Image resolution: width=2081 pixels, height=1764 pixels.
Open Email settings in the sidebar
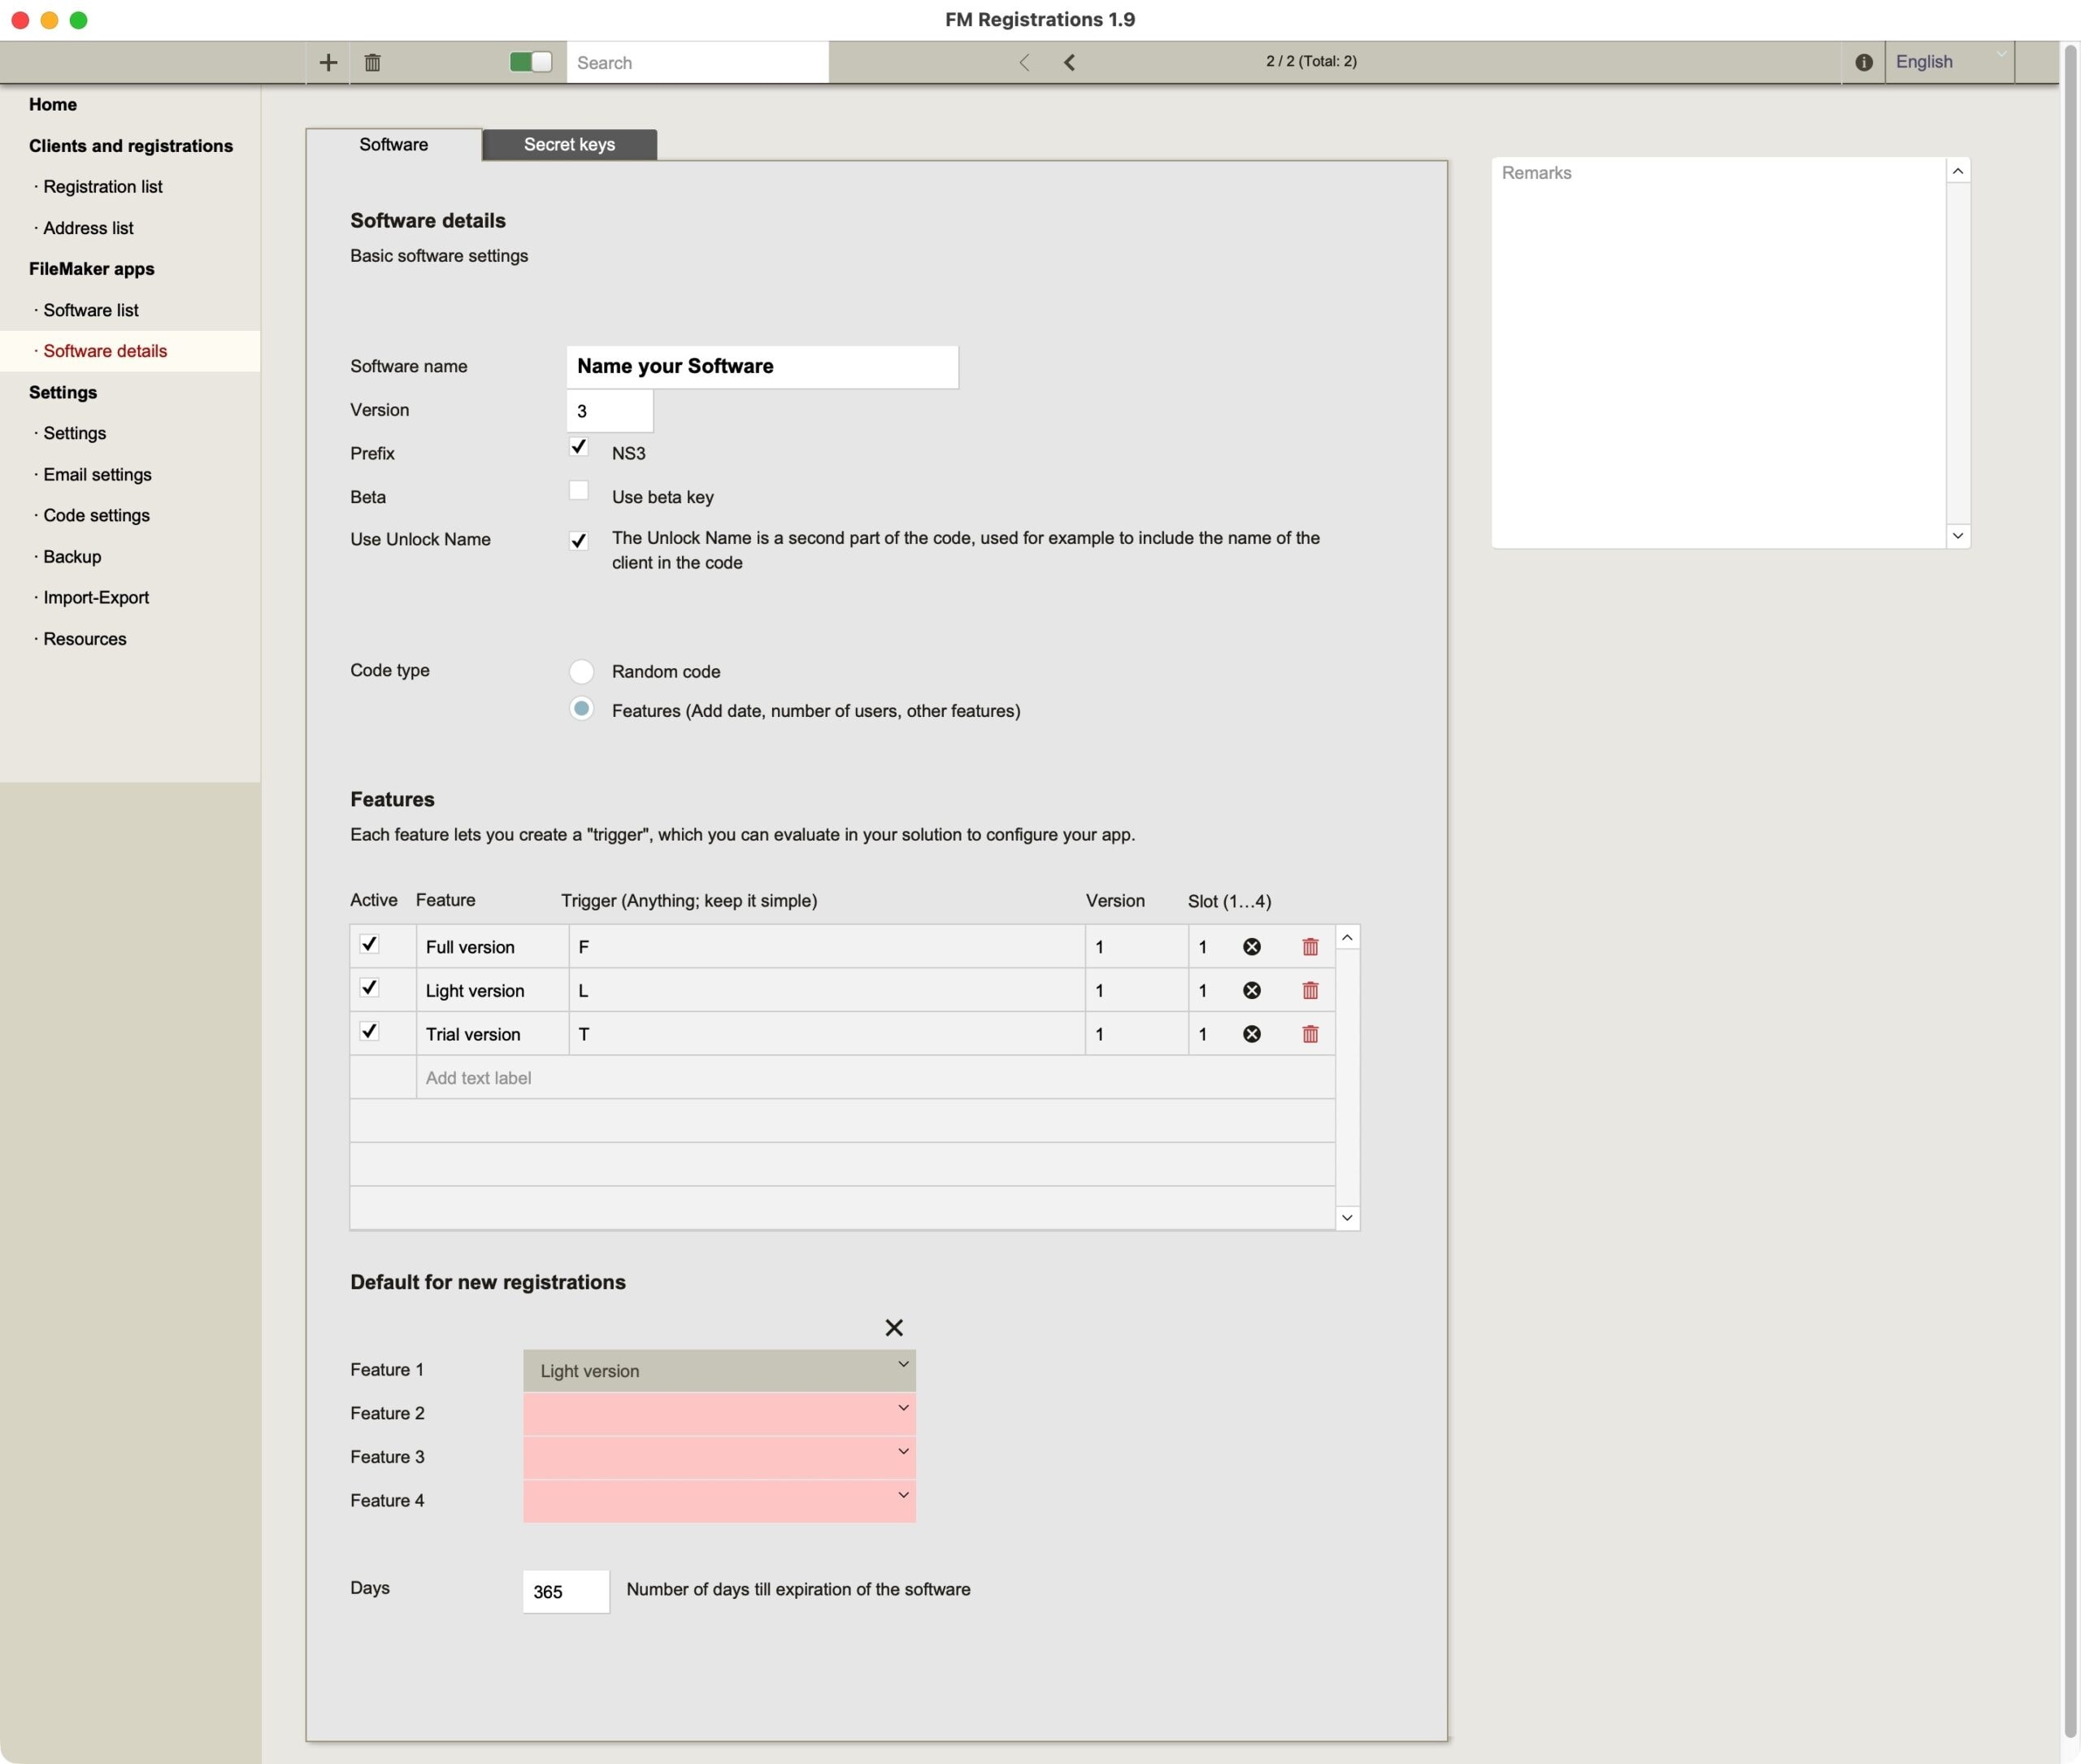click(x=97, y=474)
